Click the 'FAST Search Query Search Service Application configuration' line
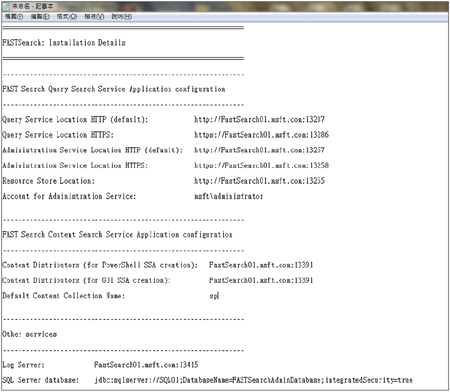Viewport: 450px width, 392px height. pos(114,89)
